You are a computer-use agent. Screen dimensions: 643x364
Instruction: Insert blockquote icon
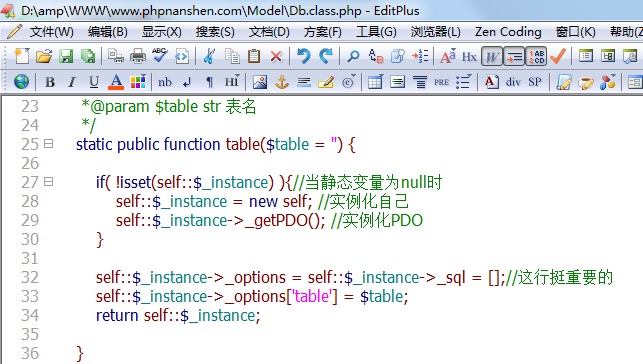click(x=420, y=82)
